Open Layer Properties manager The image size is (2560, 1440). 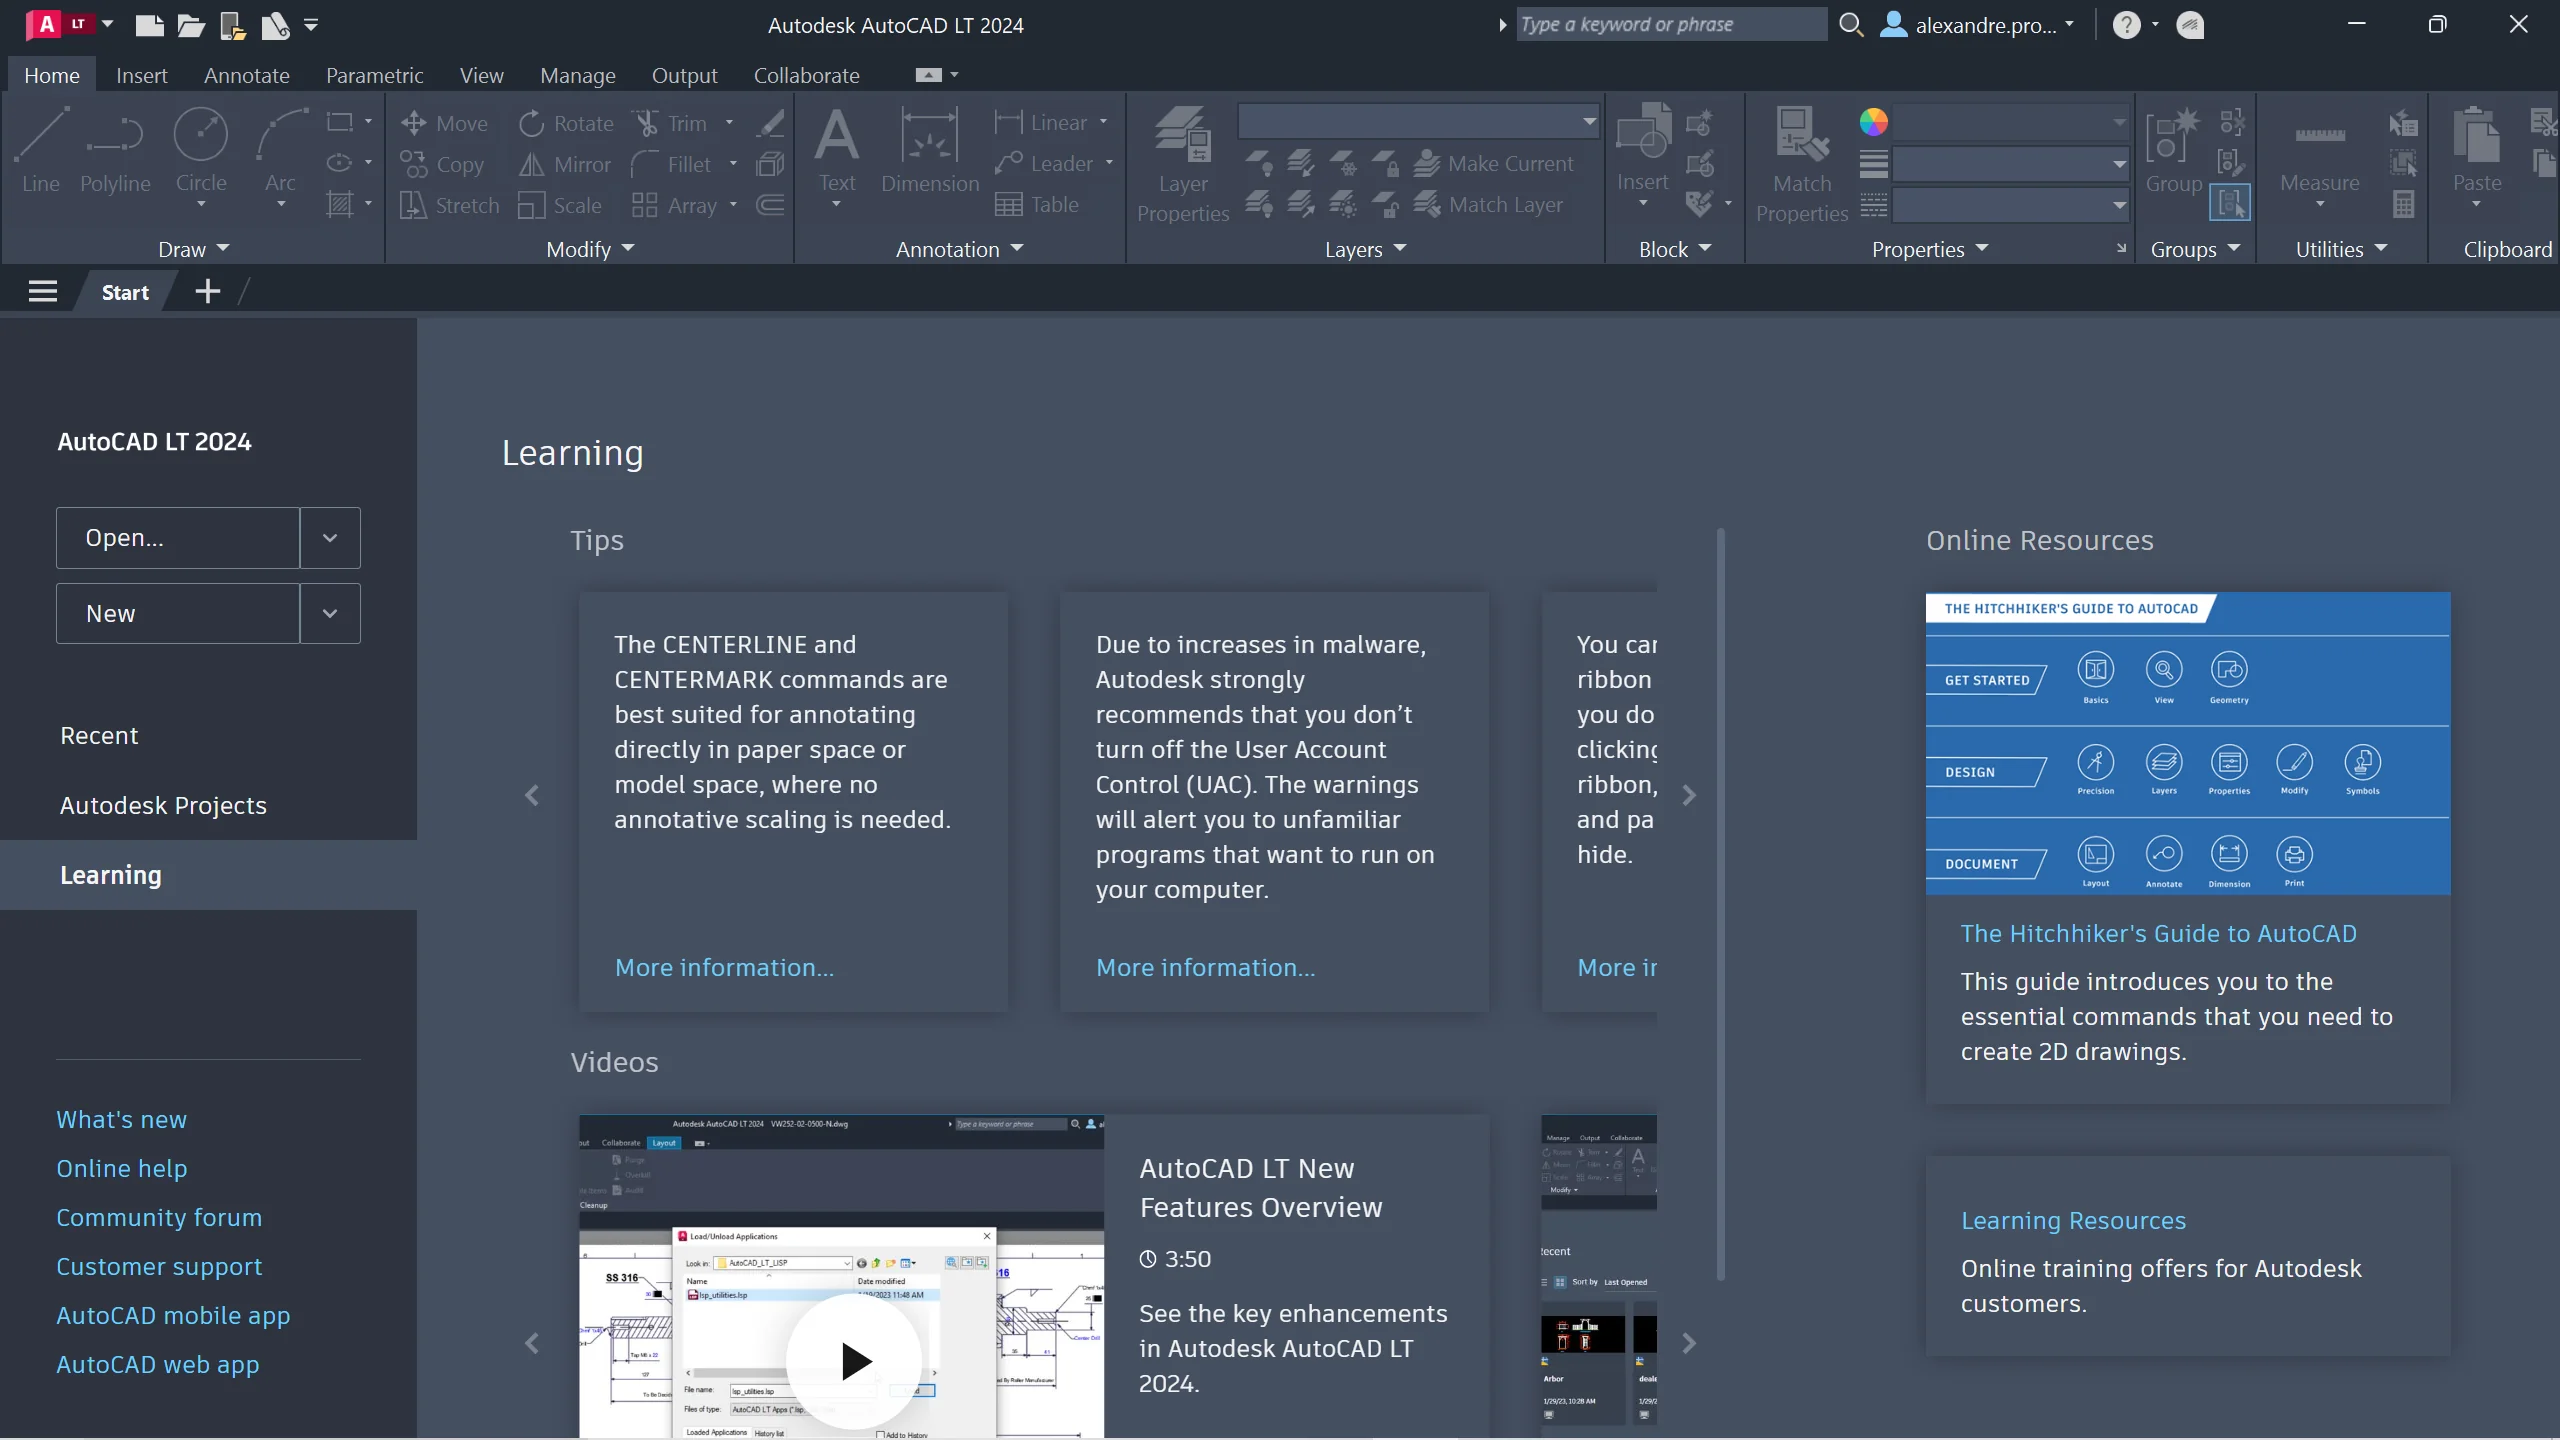tap(1183, 165)
